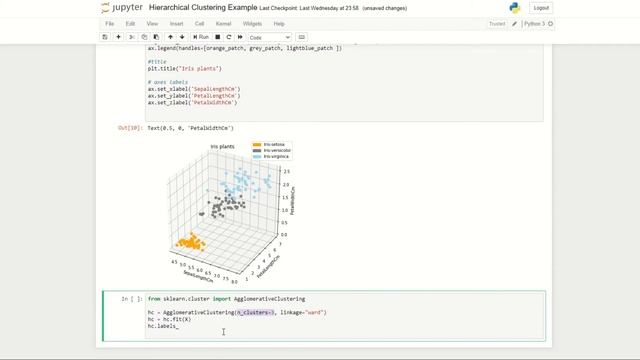Click the Python 3 kernel name
Image resolution: width=640 pixels, height=360 pixels.
coord(534,24)
